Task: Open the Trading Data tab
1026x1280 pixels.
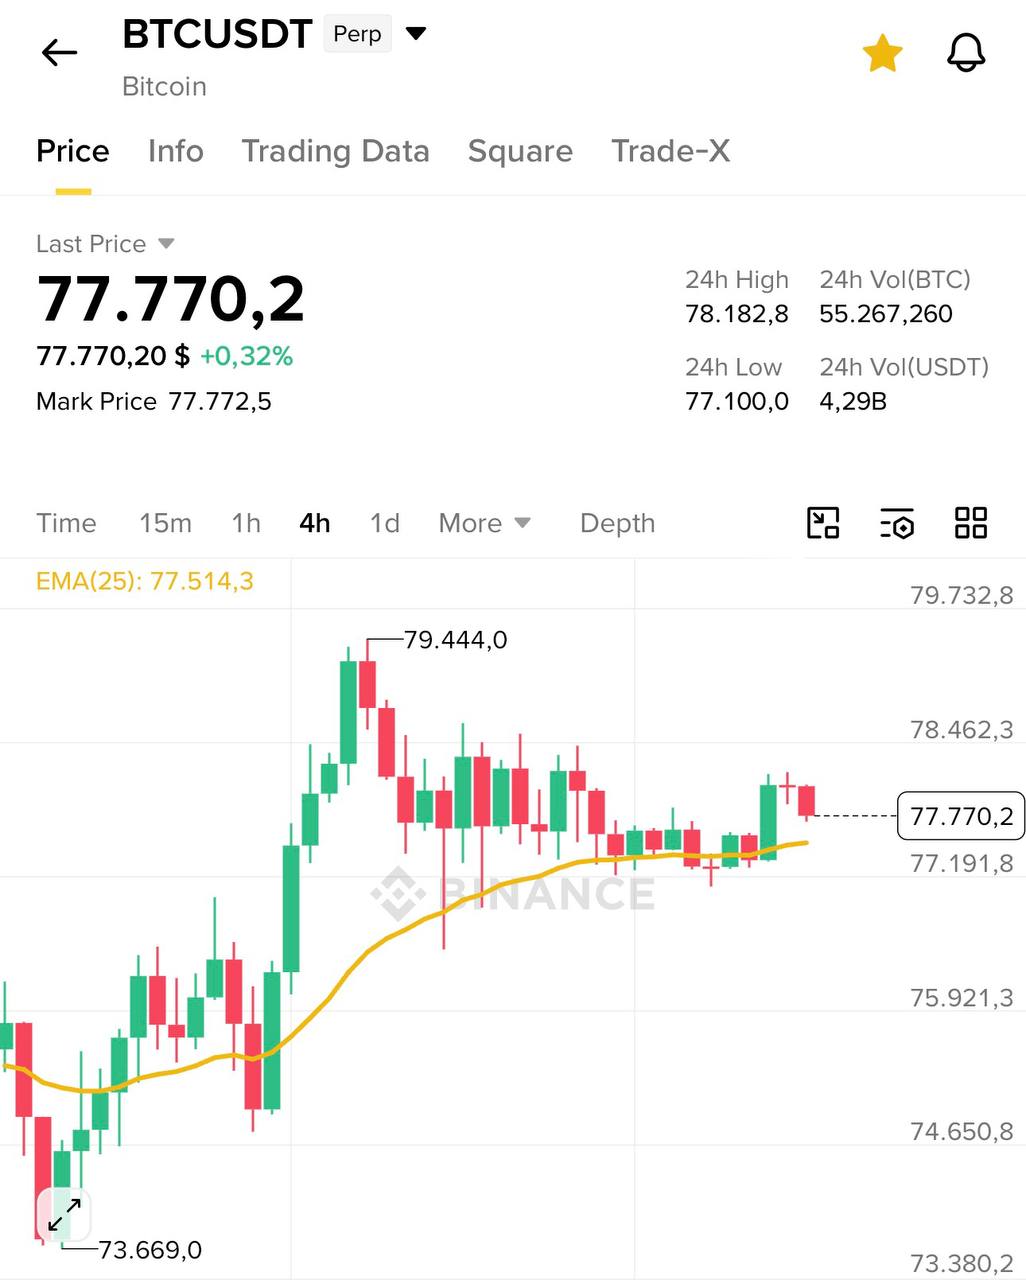Action: coord(335,151)
